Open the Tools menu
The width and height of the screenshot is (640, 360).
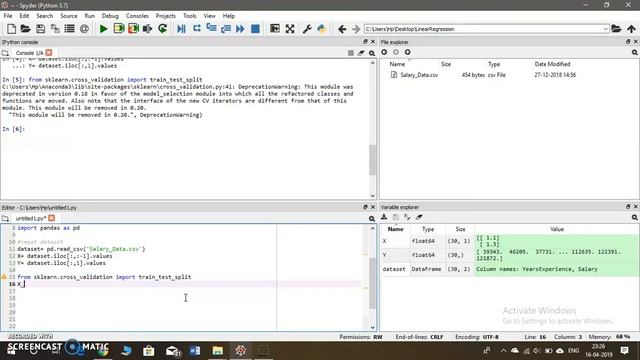pyautogui.click(x=189, y=16)
